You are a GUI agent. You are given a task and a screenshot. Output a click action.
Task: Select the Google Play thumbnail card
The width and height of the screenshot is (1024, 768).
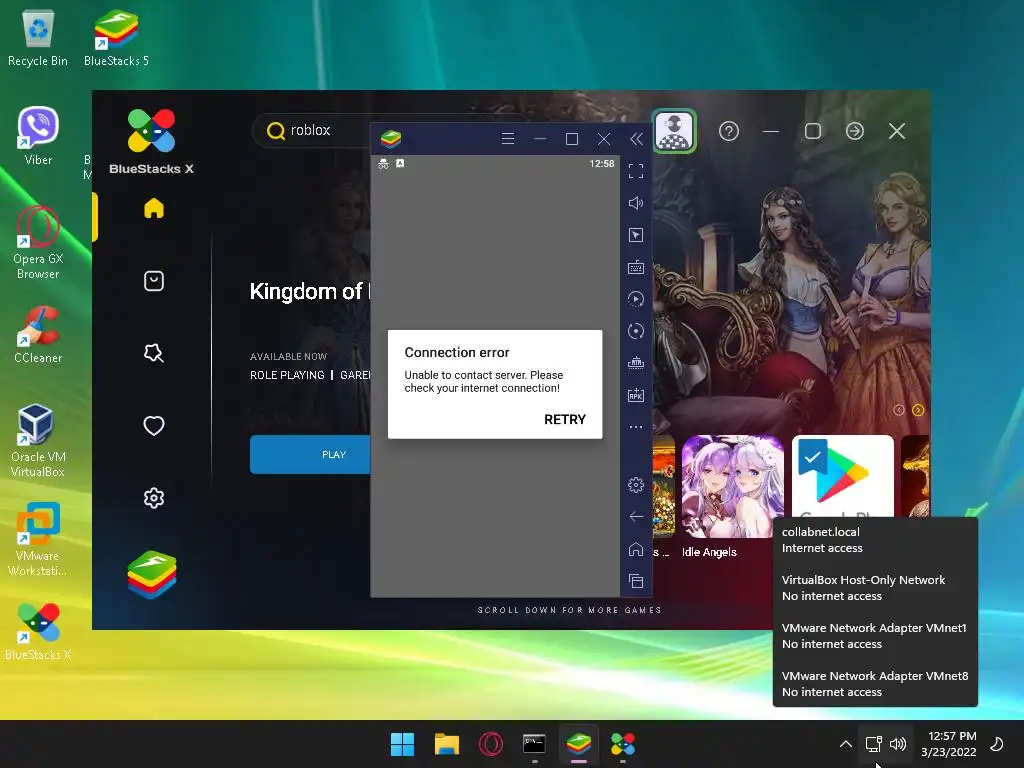coord(842,477)
